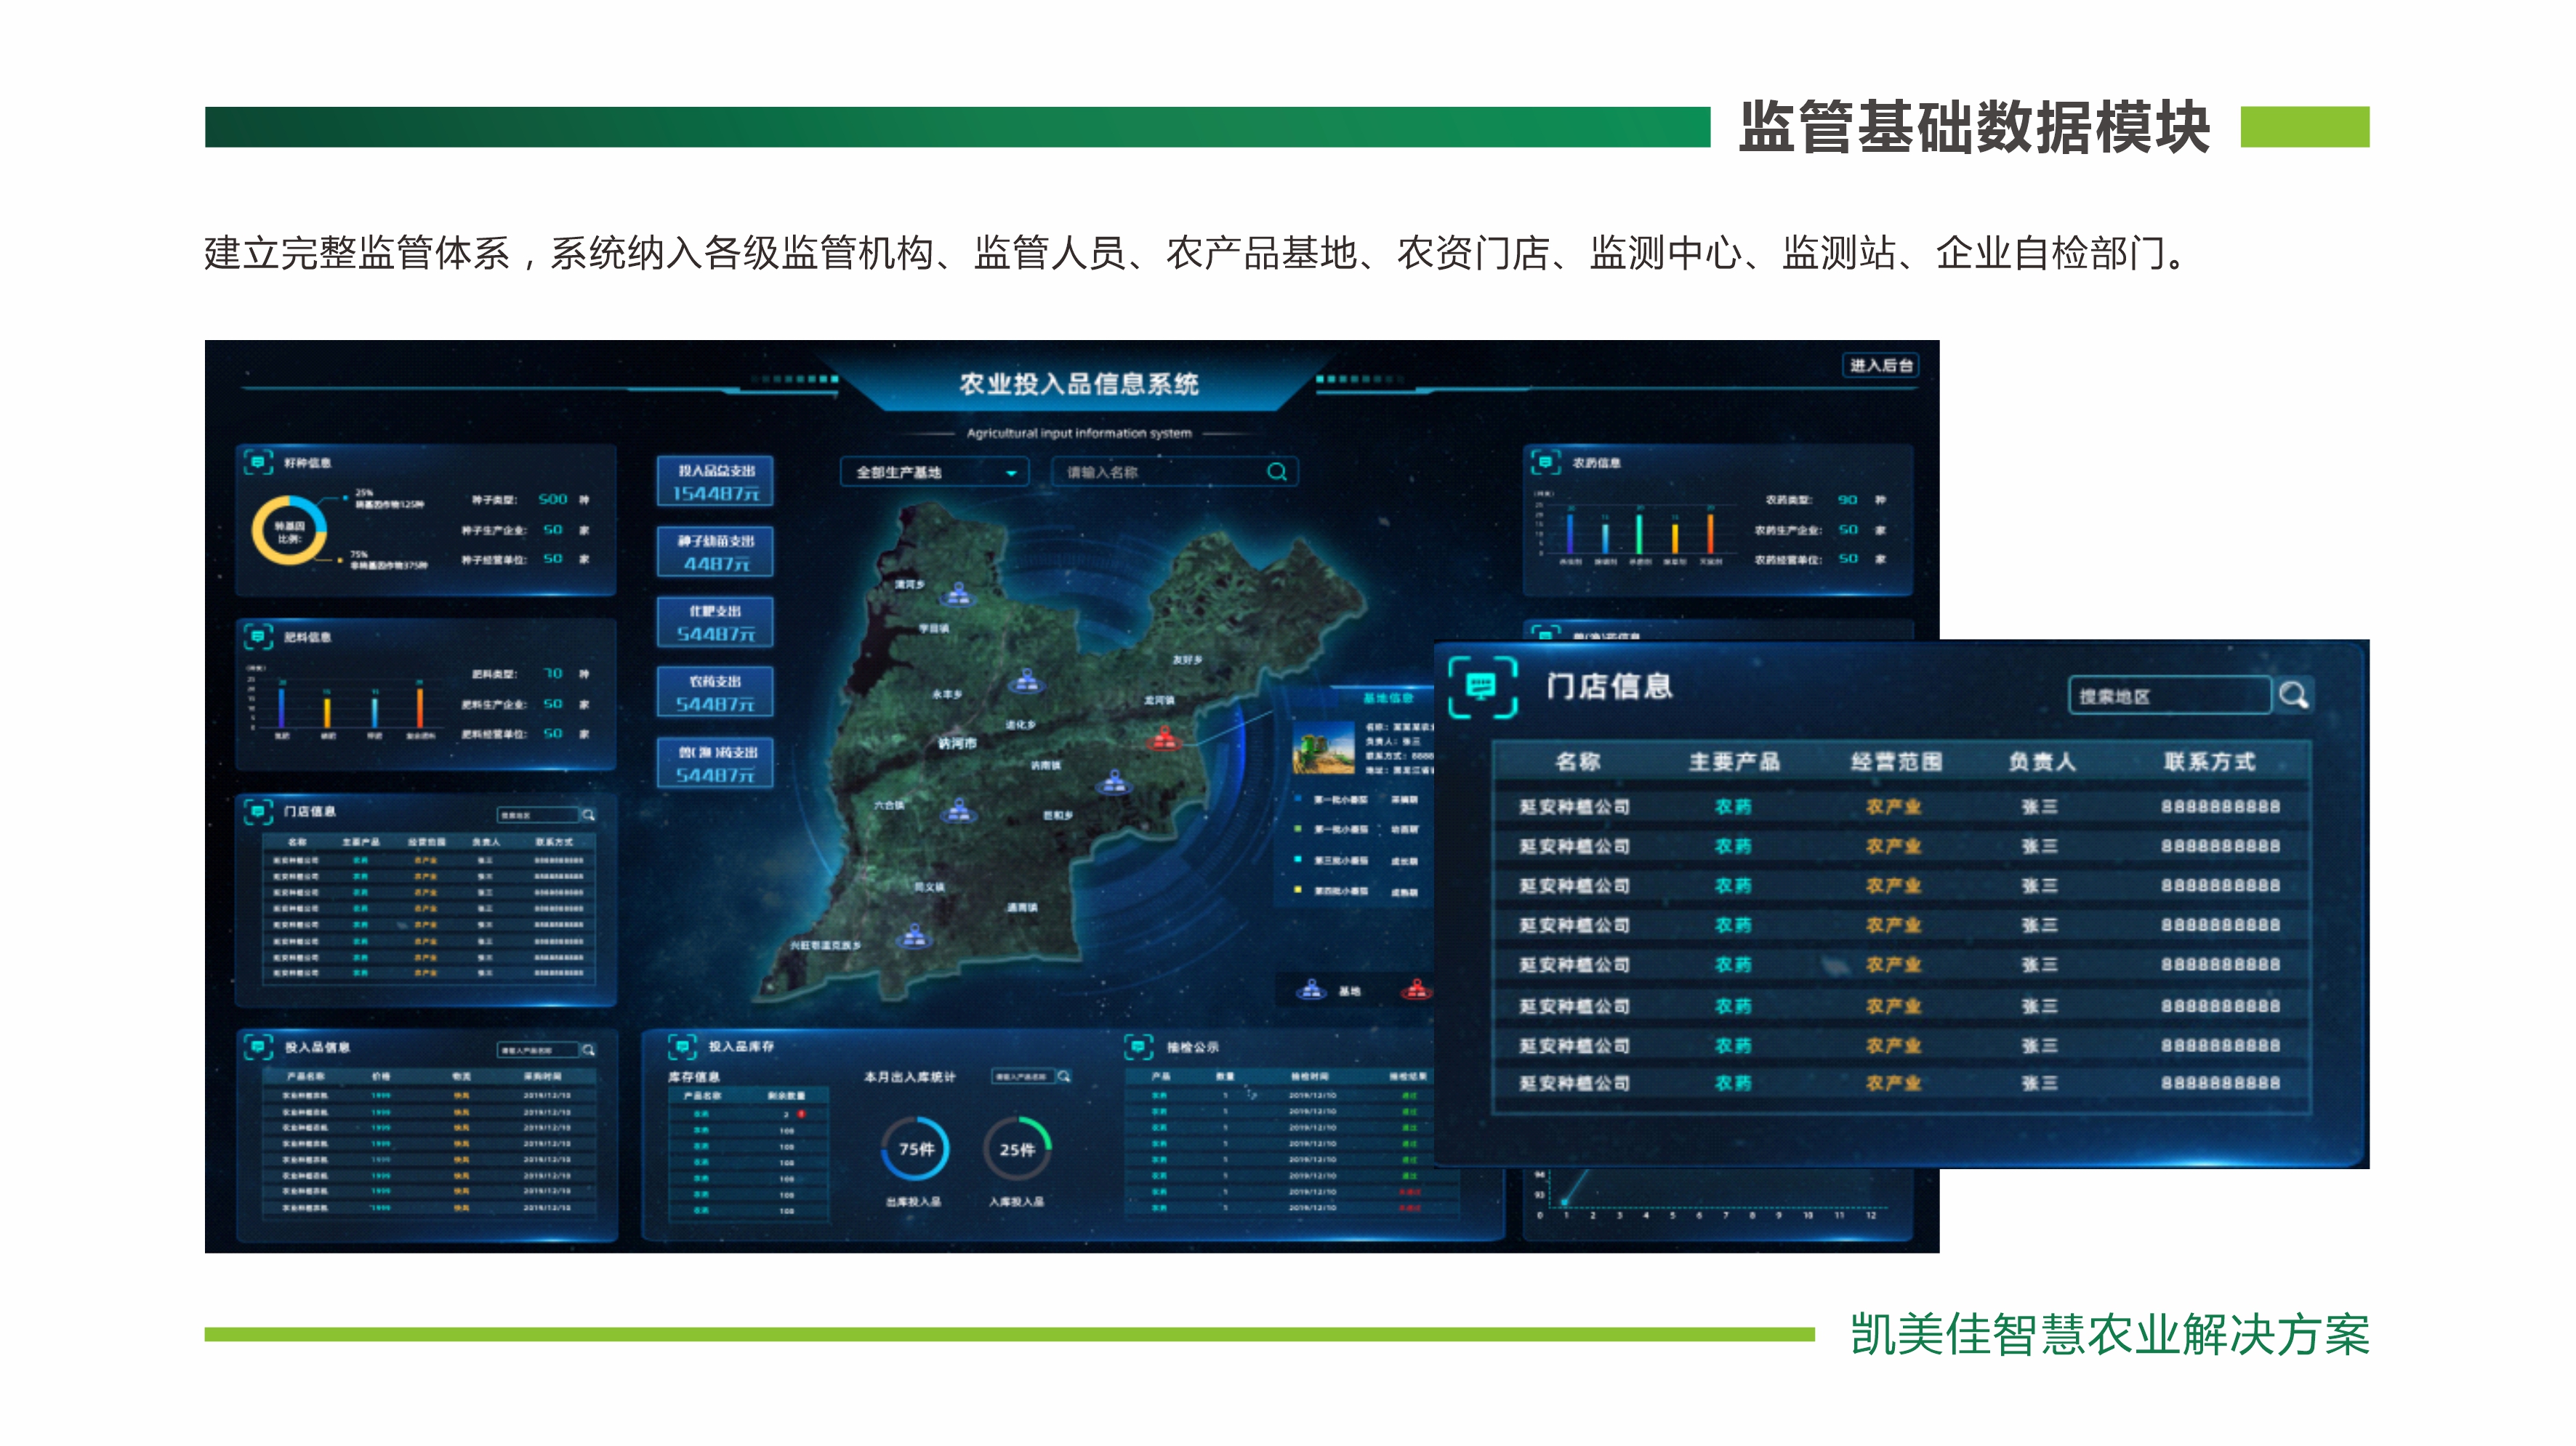Click the 农药信息 panel icon
2576x1446 pixels.
point(1545,462)
